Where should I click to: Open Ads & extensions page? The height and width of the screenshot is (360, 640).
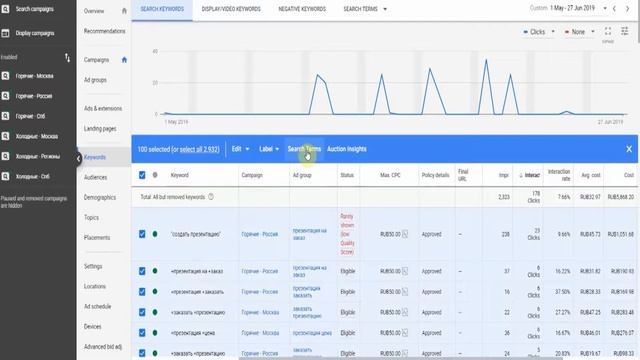click(103, 109)
